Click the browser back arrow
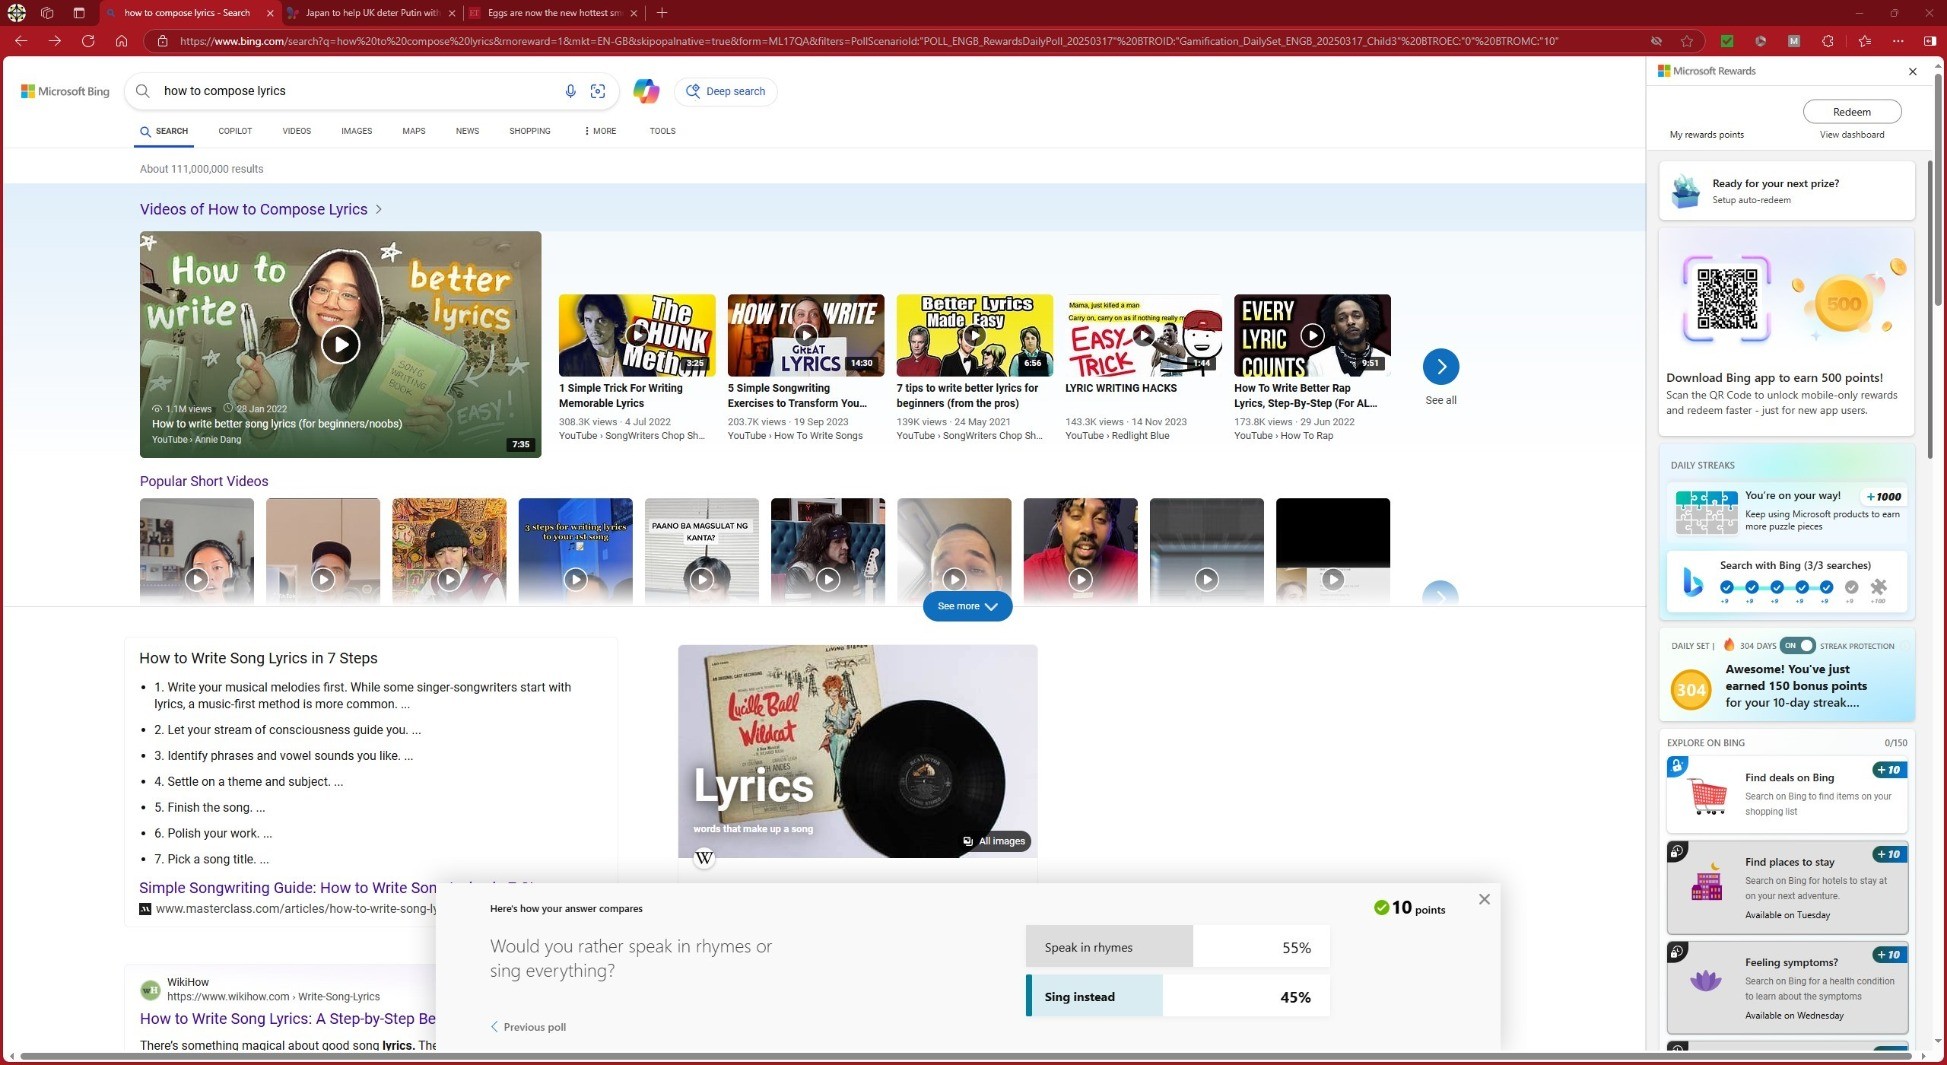 (x=20, y=41)
